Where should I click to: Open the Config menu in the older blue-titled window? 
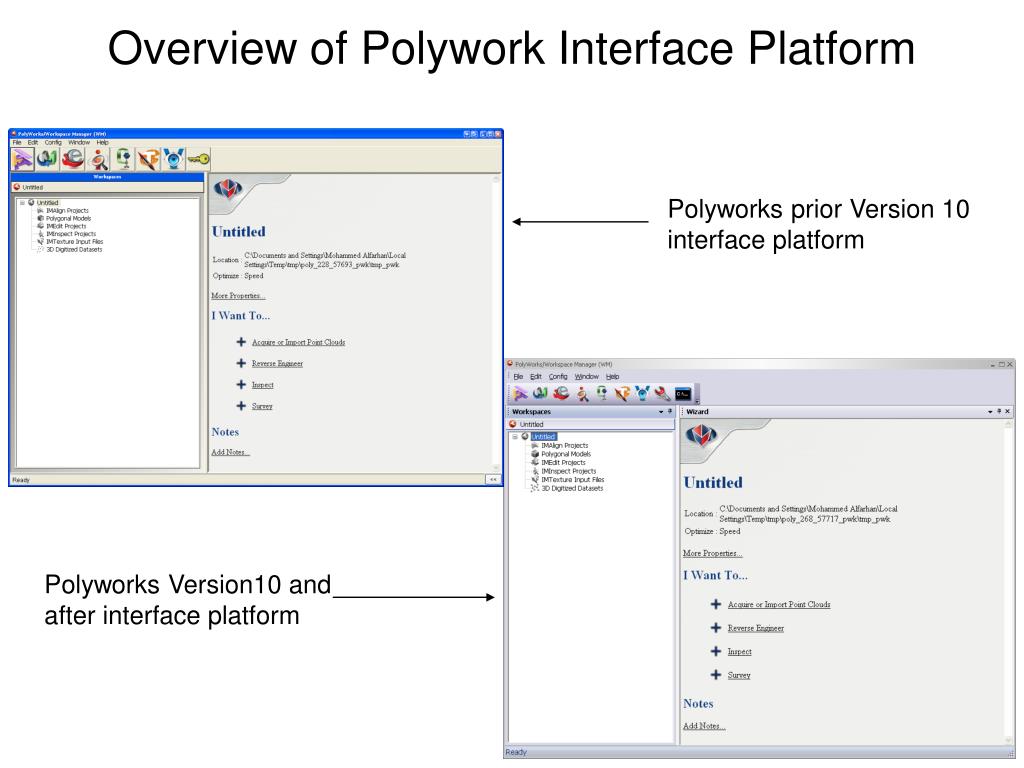tap(53, 142)
